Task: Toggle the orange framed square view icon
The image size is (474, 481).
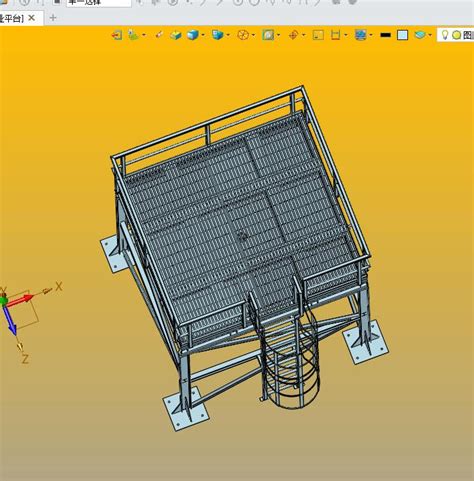Action: tap(318, 35)
